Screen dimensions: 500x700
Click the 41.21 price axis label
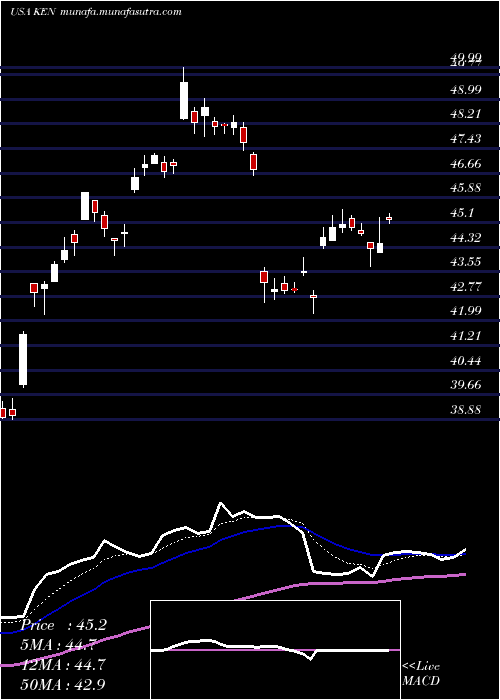click(467, 336)
